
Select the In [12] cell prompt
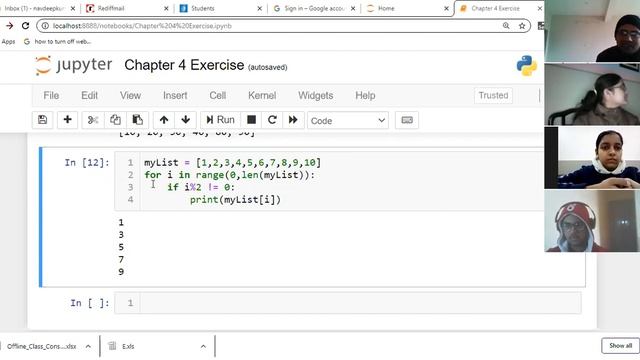pos(87,162)
